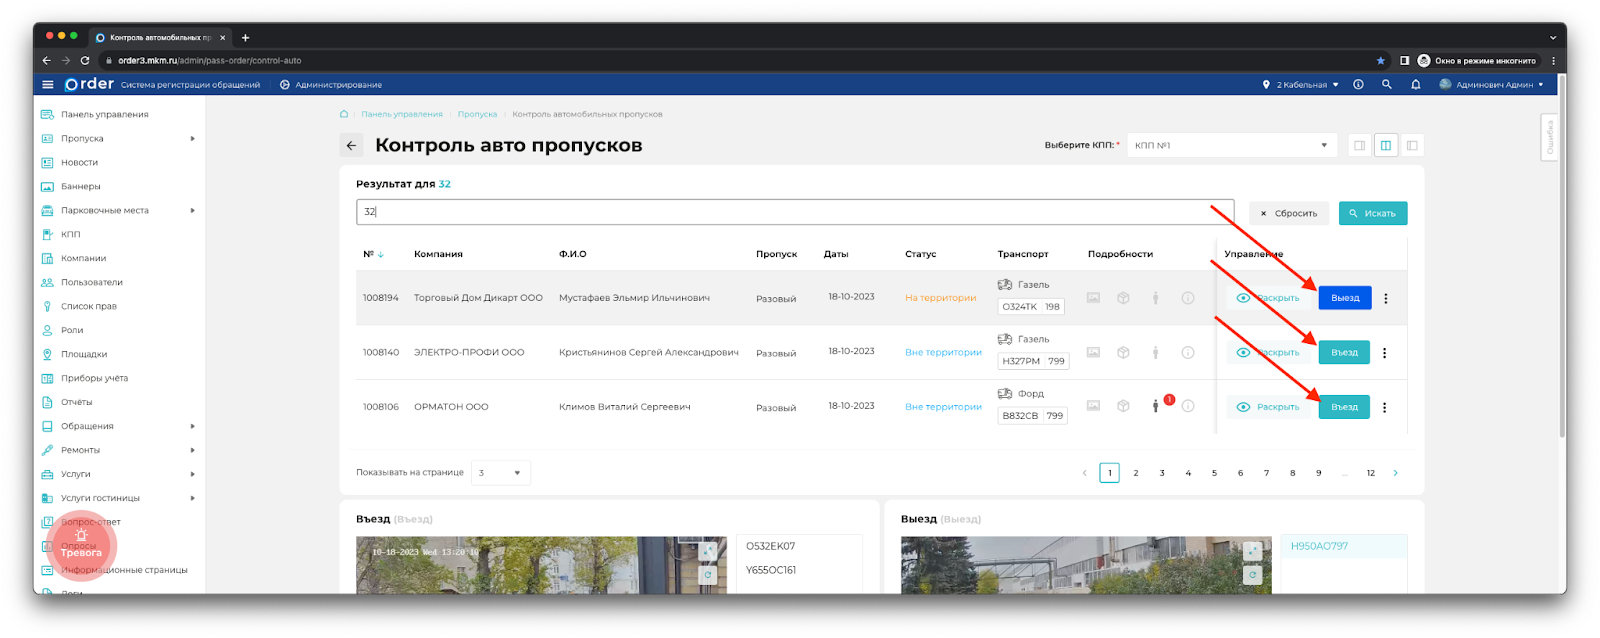Open the hamburger menu beside Order logo
The image size is (1600, 638).
click(47, 85)
